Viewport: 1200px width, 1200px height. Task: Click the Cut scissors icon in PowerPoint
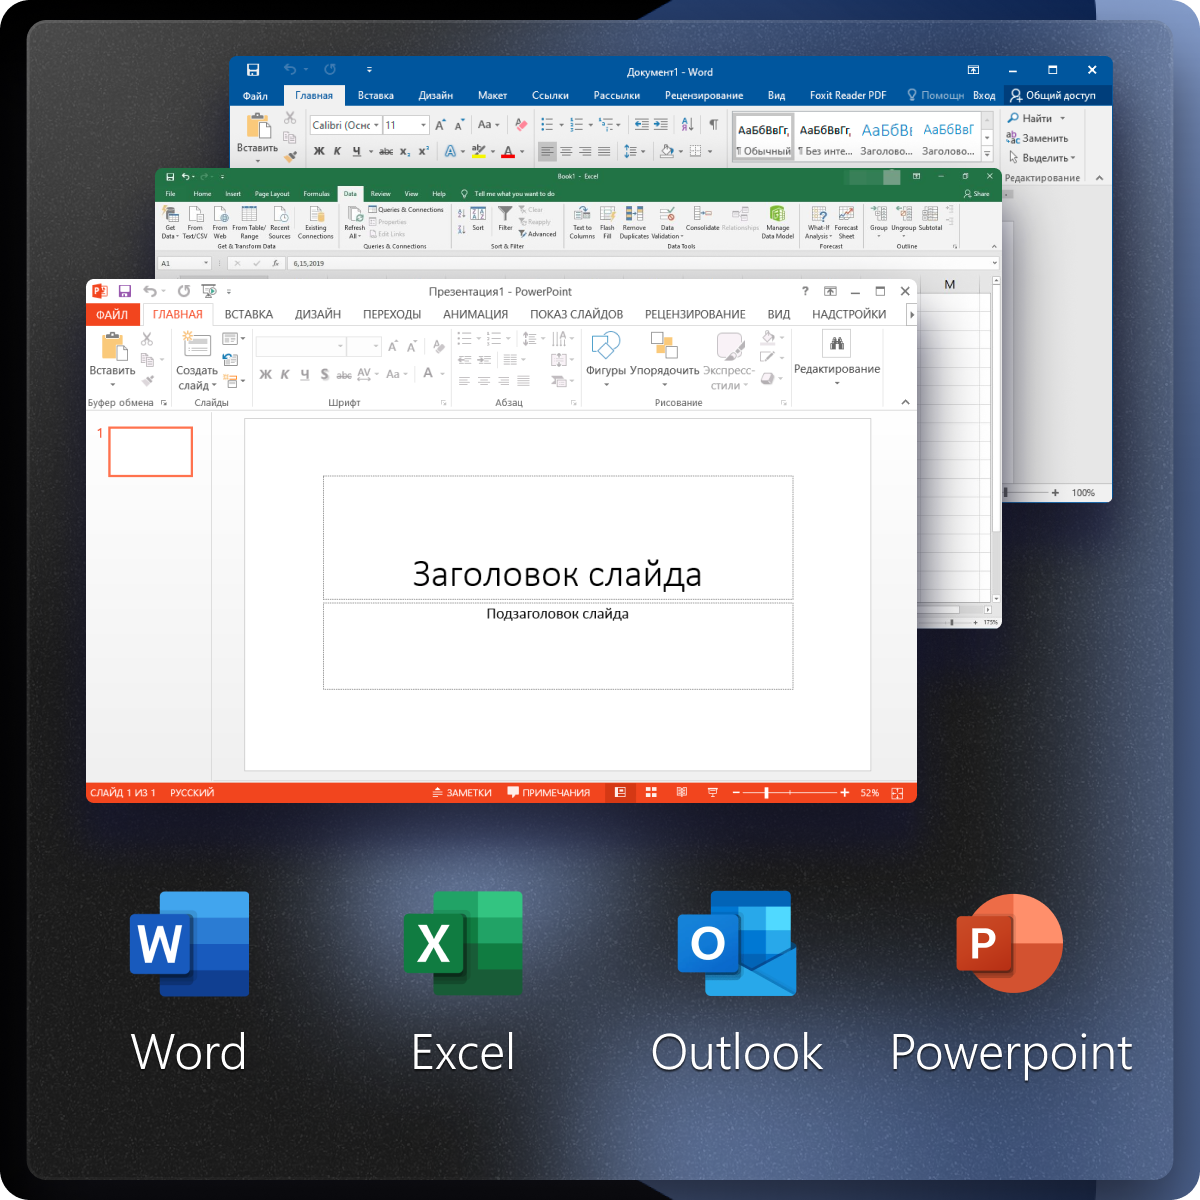pyautogui.click(x=147, y=339)
